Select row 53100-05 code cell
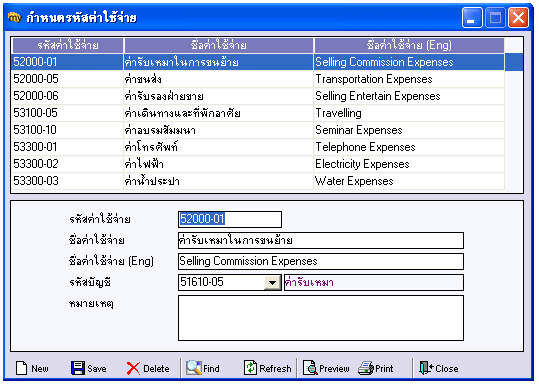 coord(67,113)
